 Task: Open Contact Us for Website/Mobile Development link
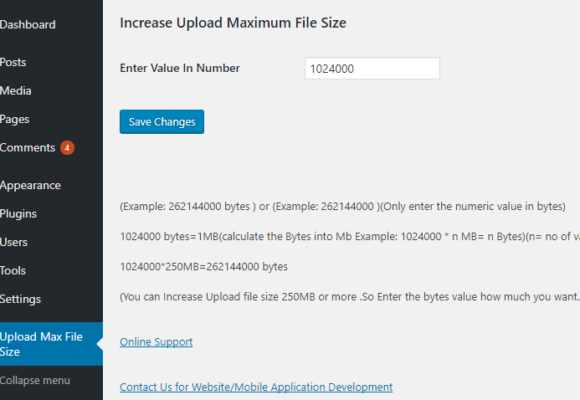256,387
